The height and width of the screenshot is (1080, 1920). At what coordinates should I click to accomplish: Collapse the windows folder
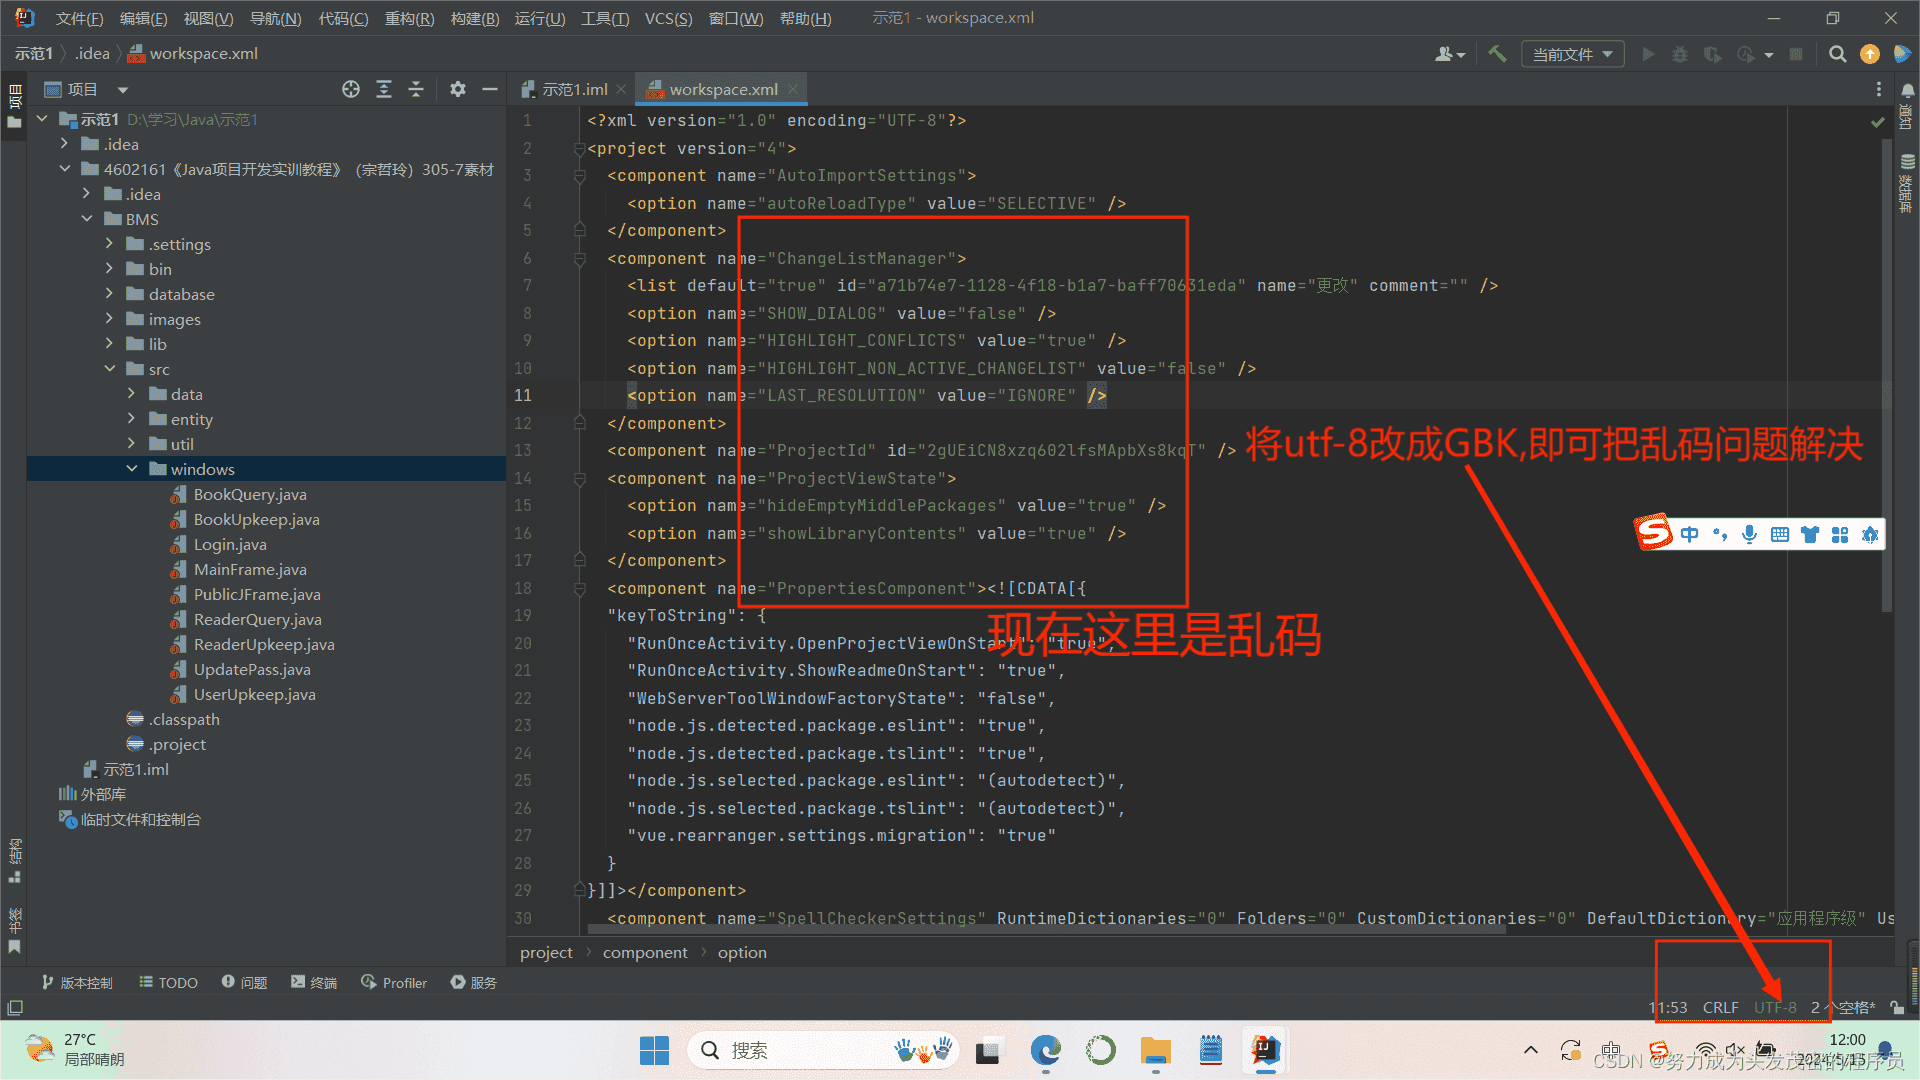(x=132, y=469)
